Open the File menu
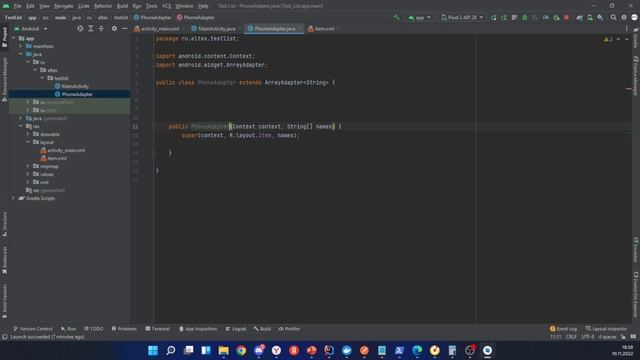The width and height of the screenshot is (640, 360). tap(17, 6)
